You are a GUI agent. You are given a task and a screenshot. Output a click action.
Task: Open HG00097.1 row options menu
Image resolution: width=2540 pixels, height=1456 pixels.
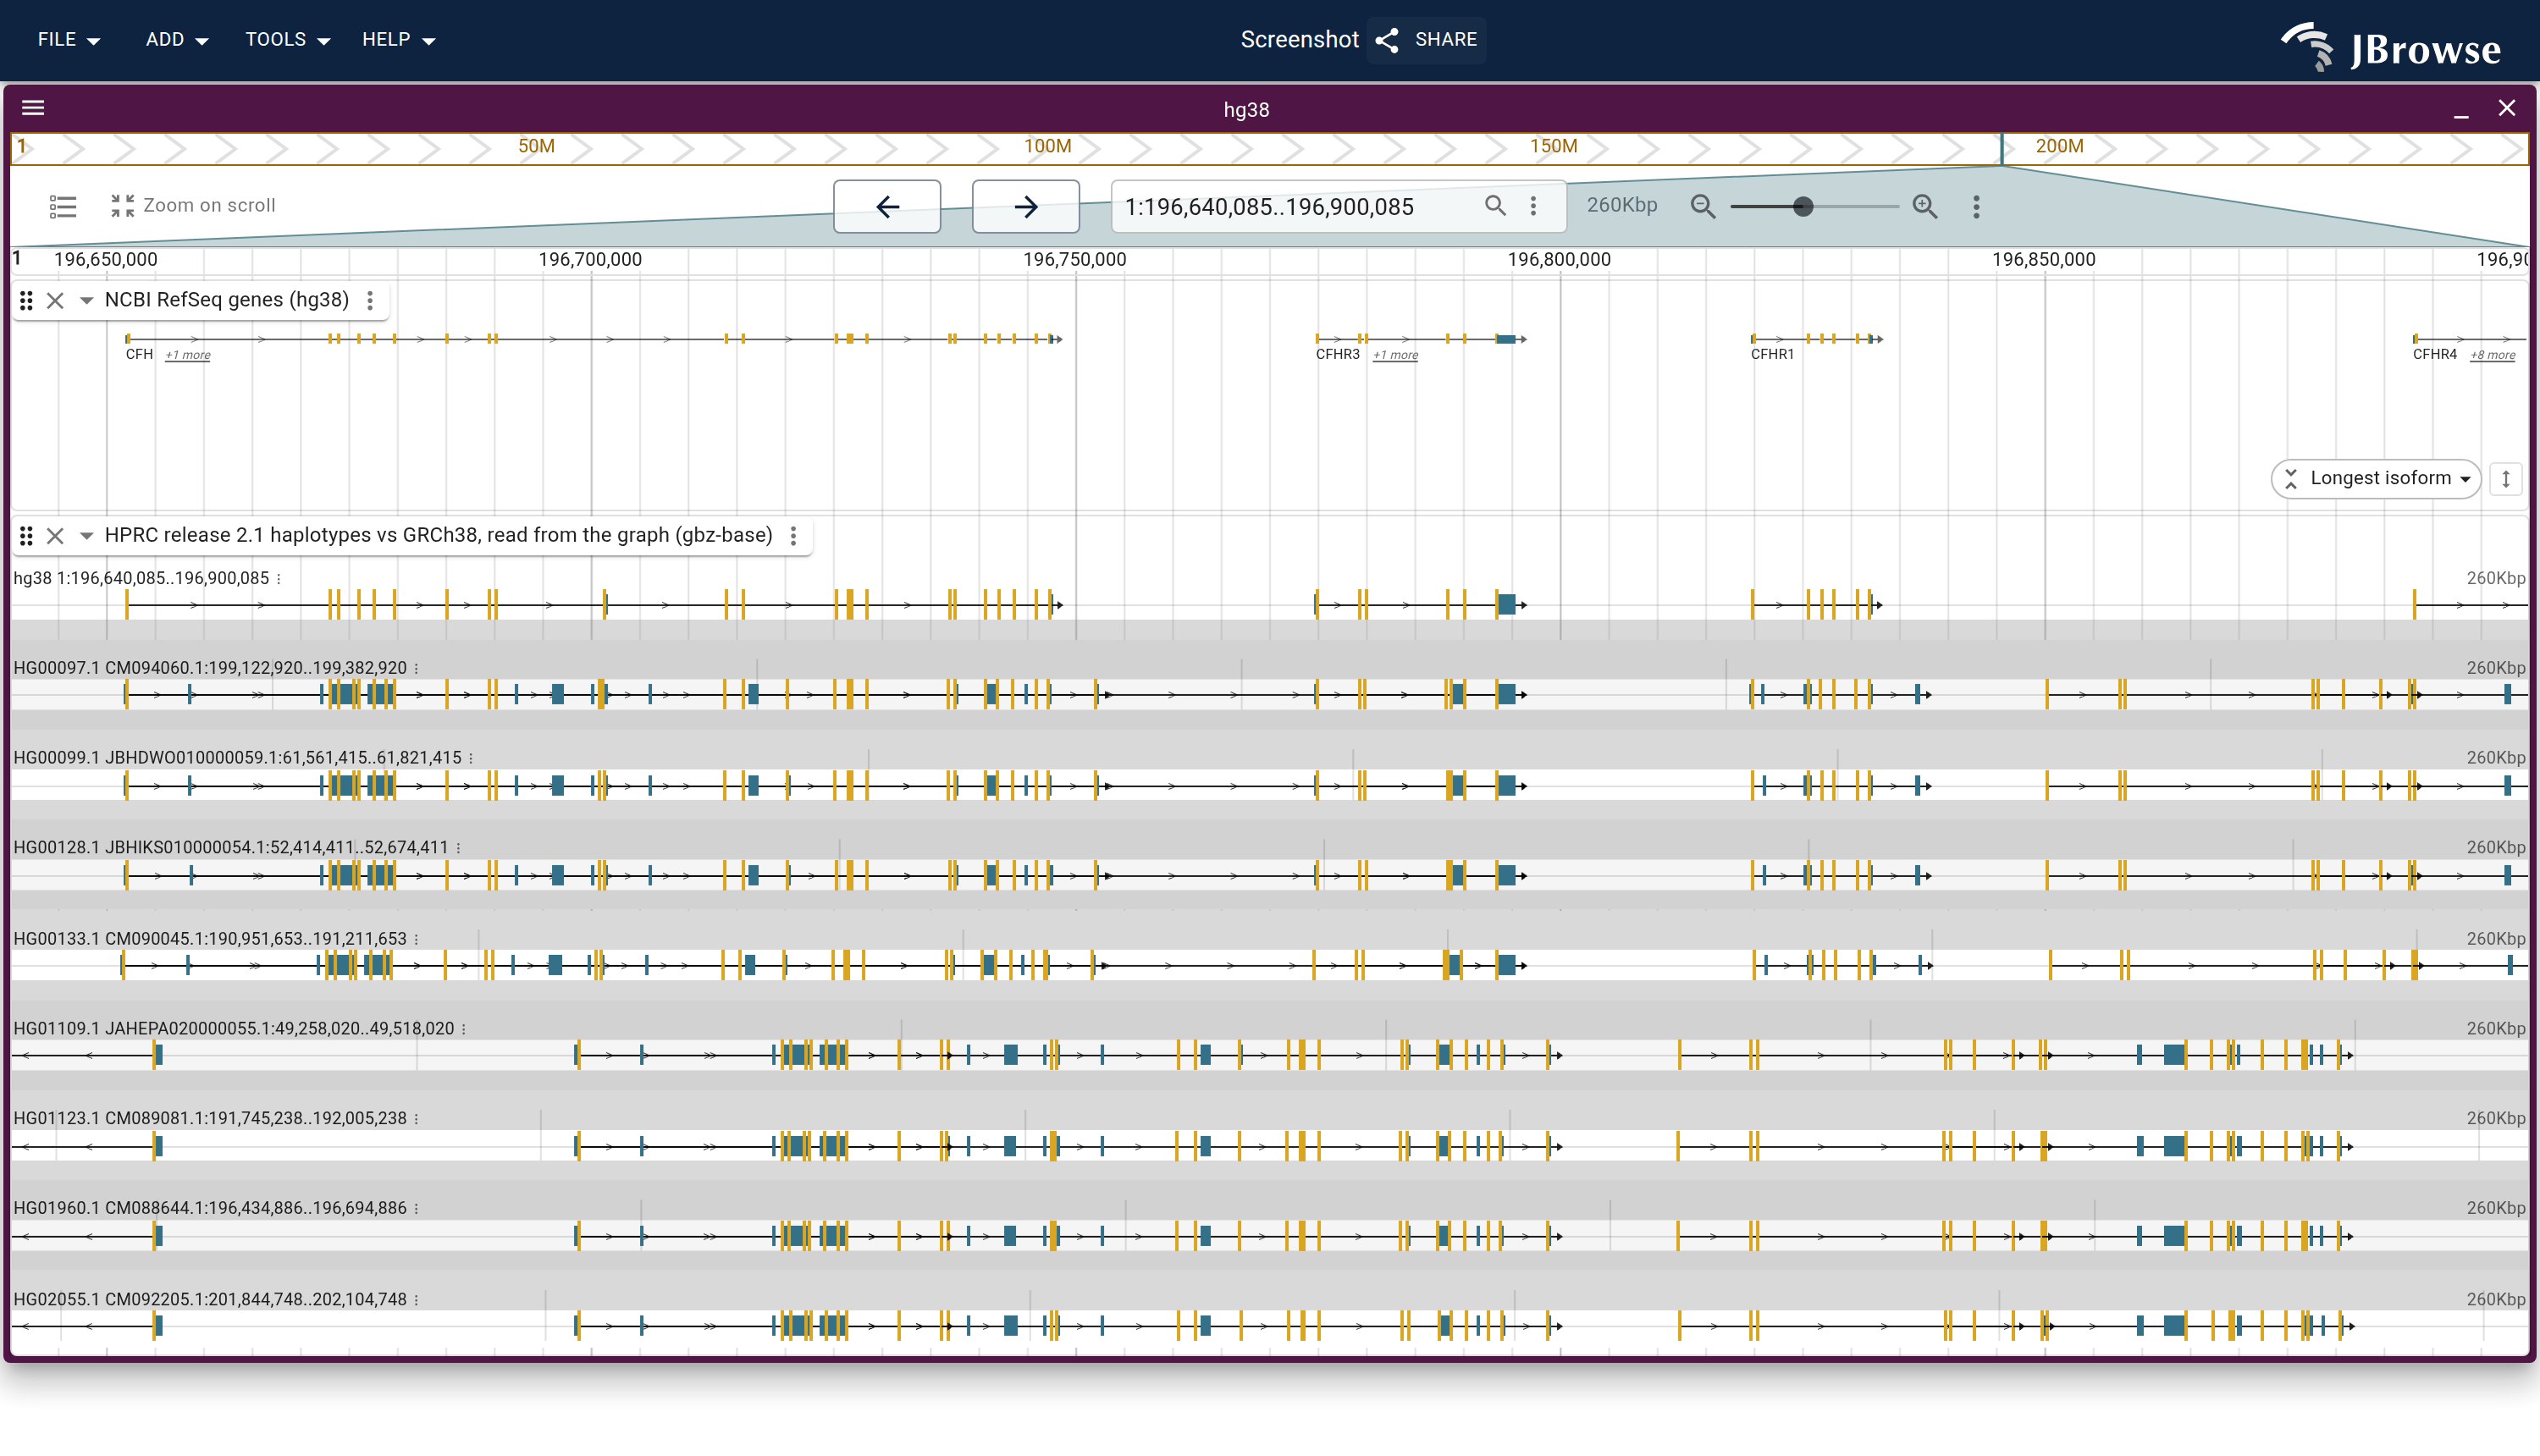coord(416,668)
